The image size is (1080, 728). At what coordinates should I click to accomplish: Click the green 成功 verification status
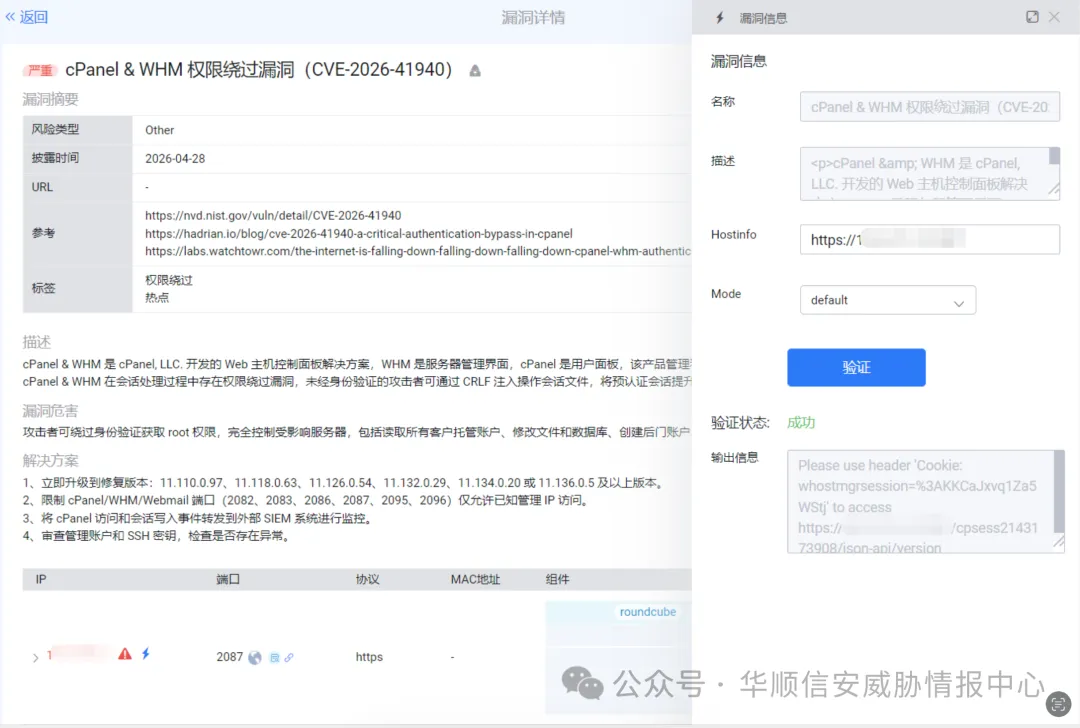(x=801, y=422)
